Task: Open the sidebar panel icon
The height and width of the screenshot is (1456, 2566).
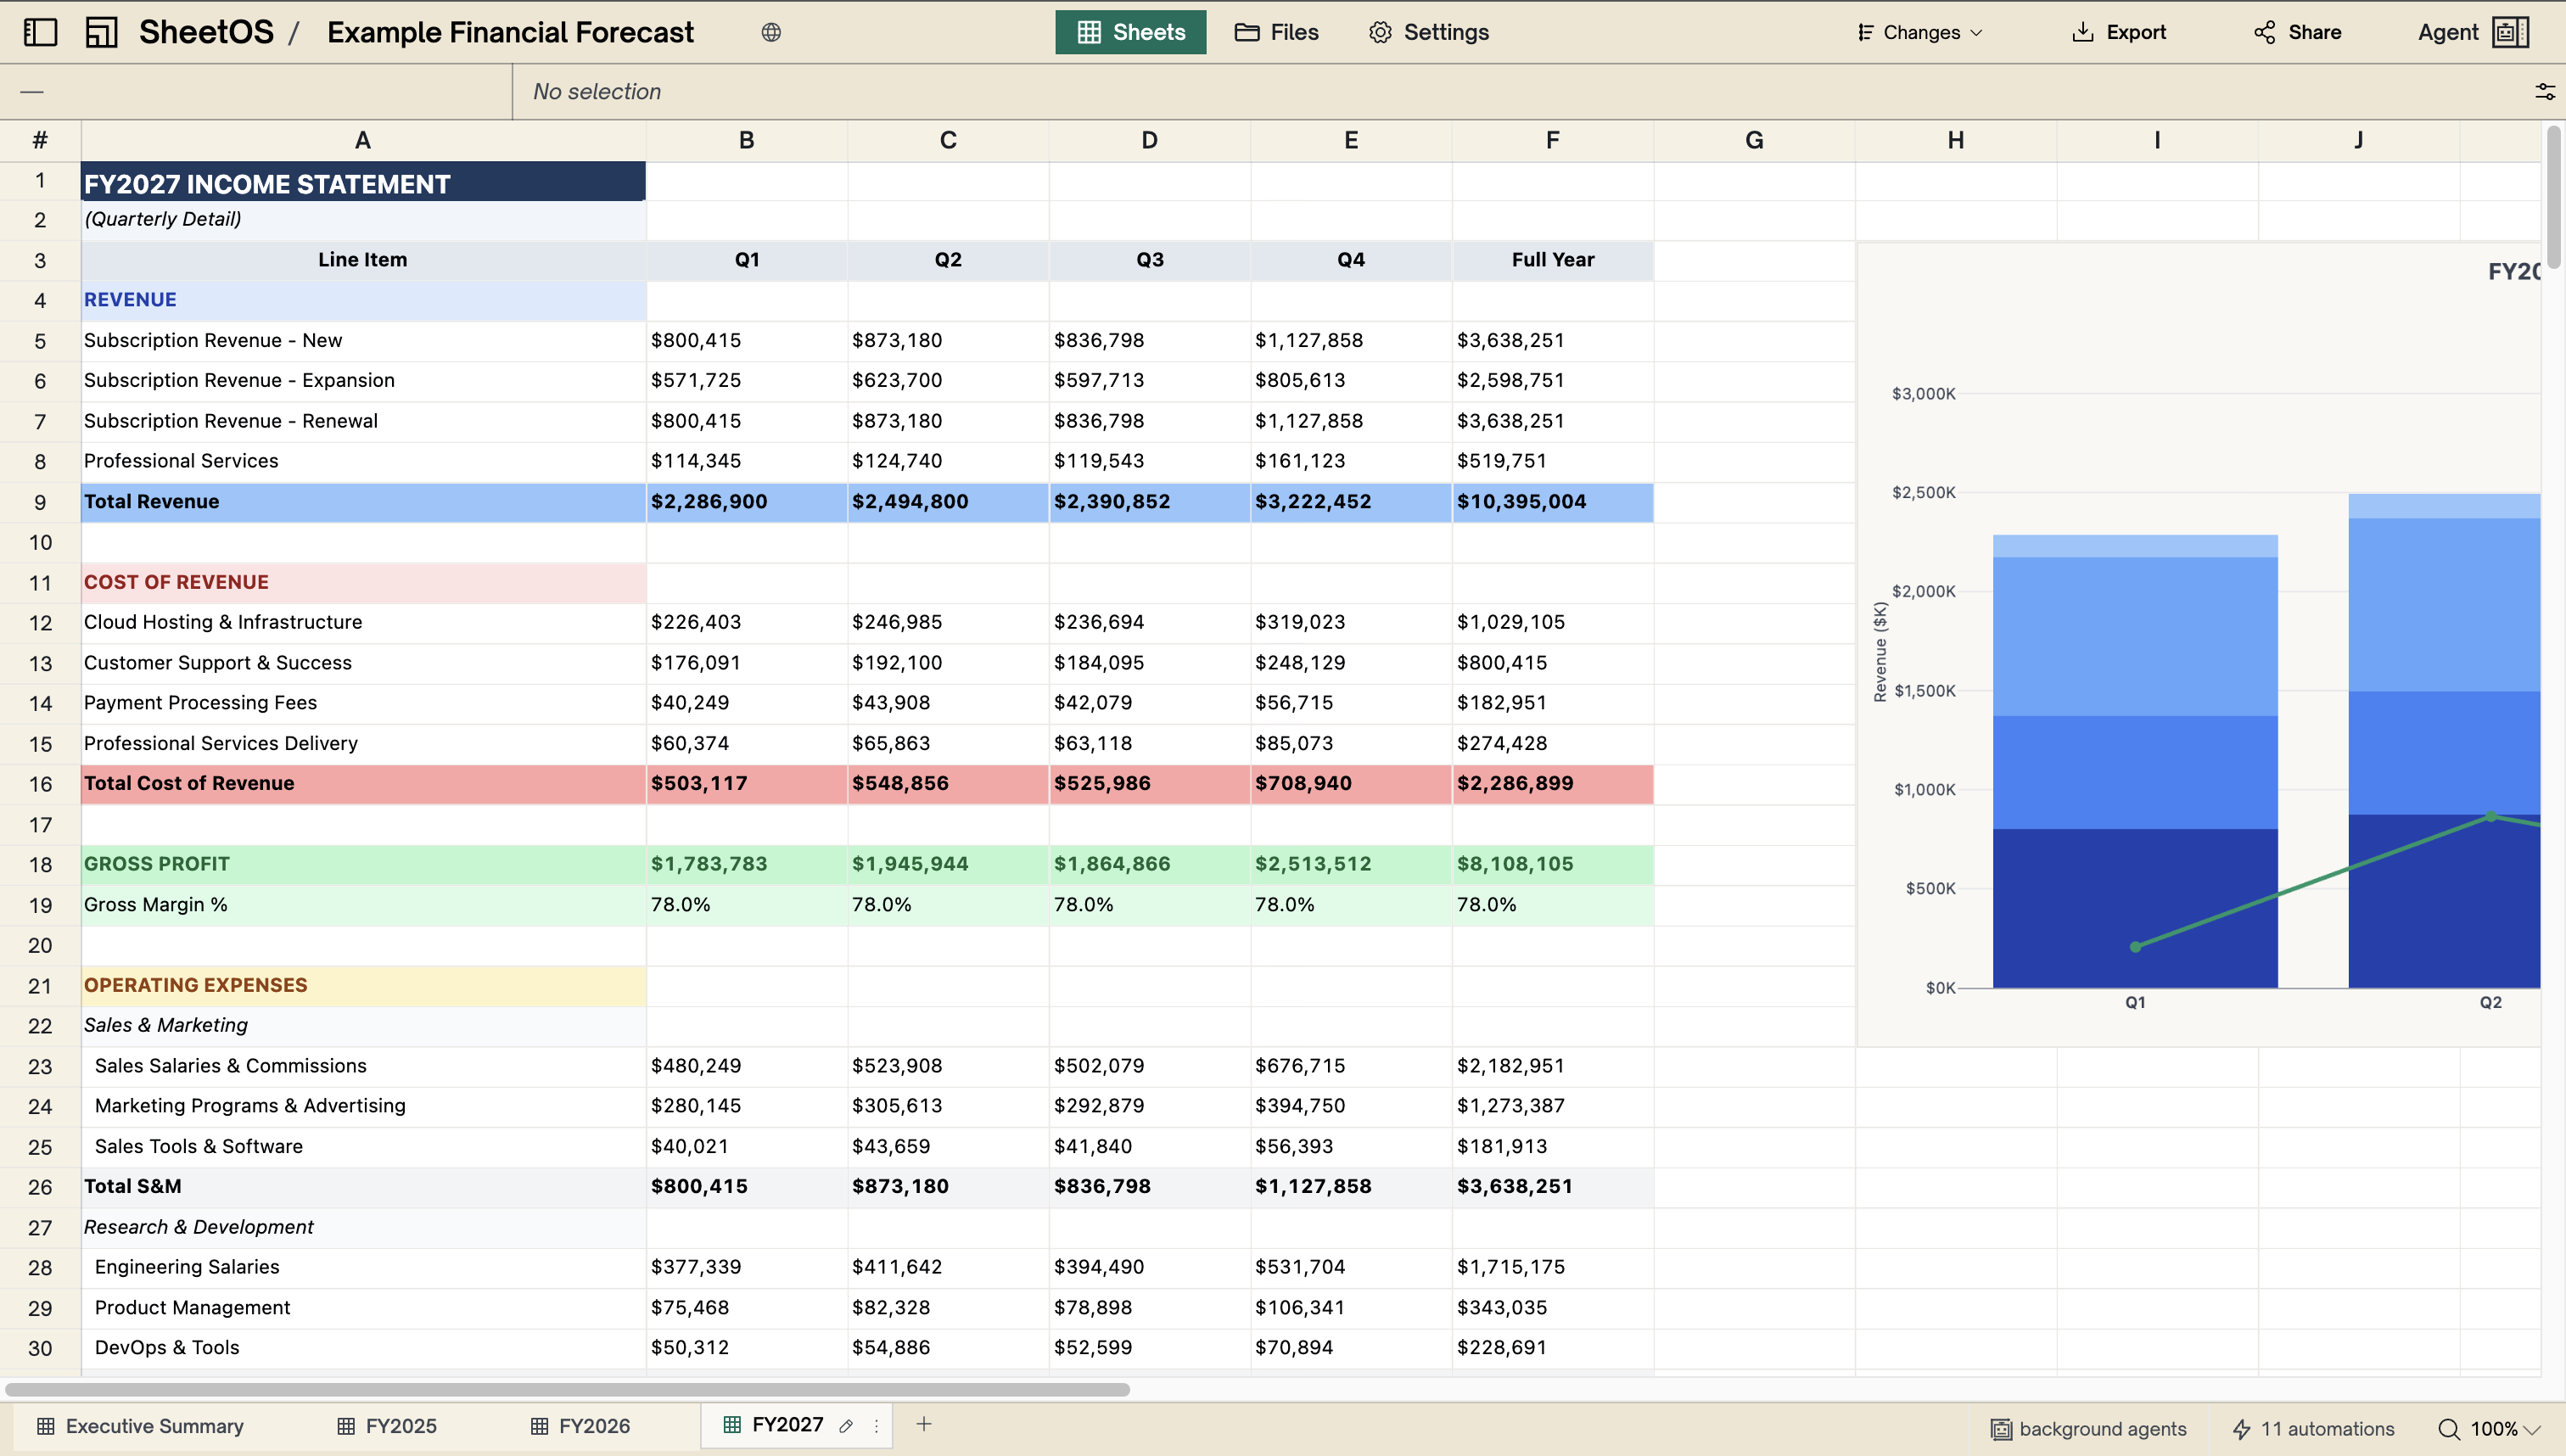Action: 39,31
